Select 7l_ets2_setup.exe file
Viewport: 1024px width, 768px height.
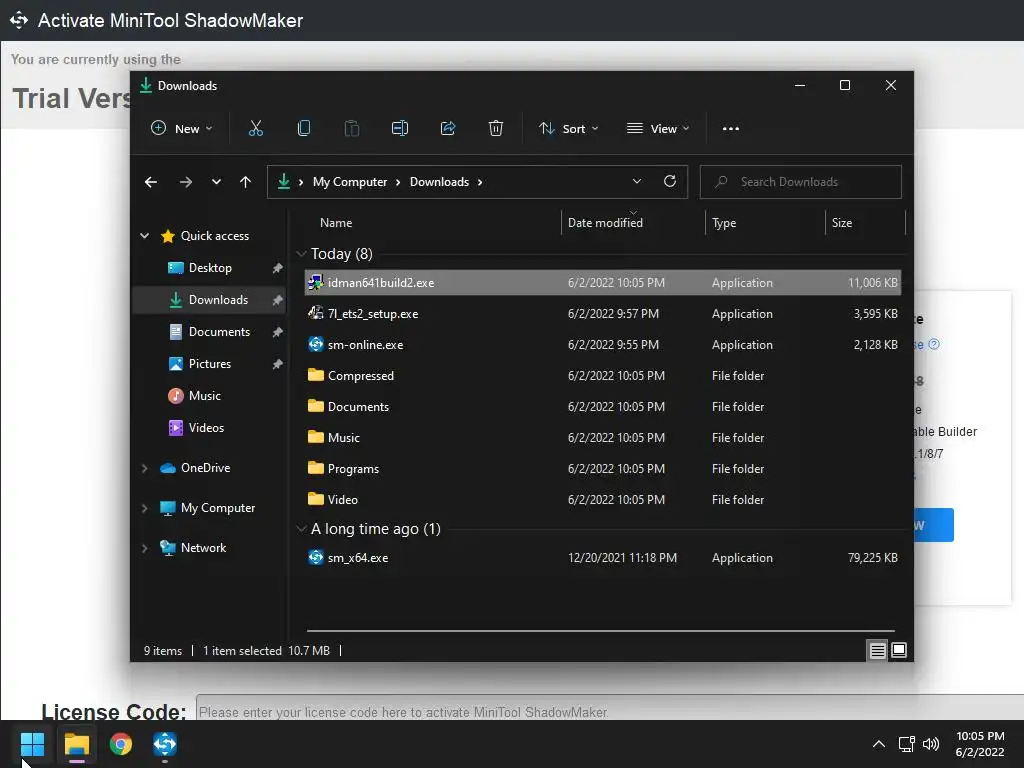603,314
